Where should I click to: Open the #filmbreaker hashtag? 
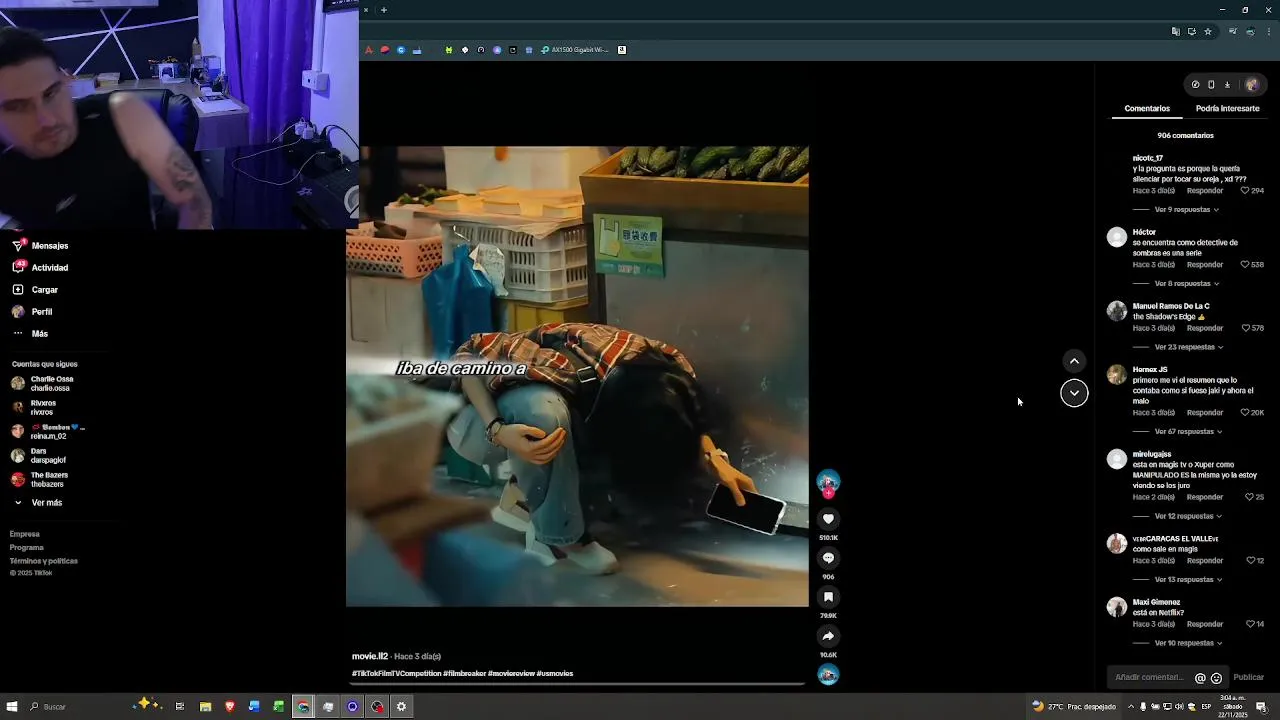coord(464,674)
